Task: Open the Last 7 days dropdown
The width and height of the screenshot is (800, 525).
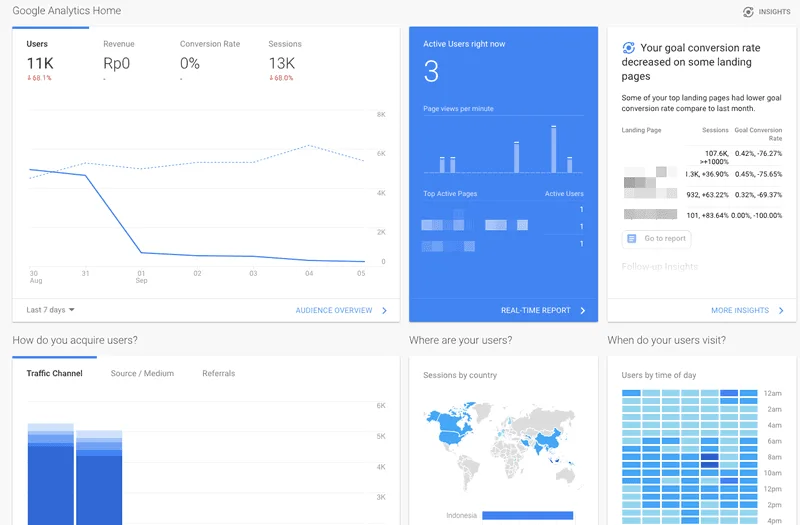Action: 51,310
